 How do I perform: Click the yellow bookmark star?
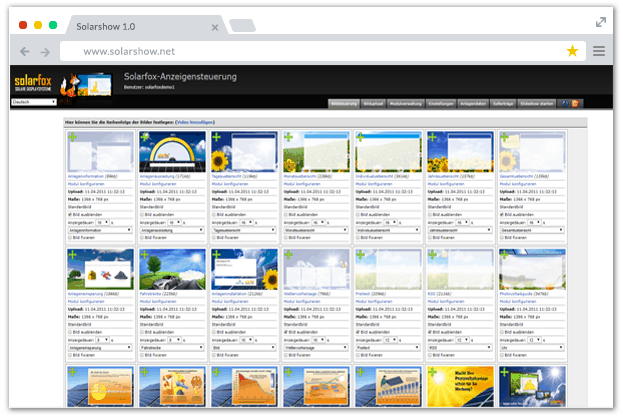572,51
